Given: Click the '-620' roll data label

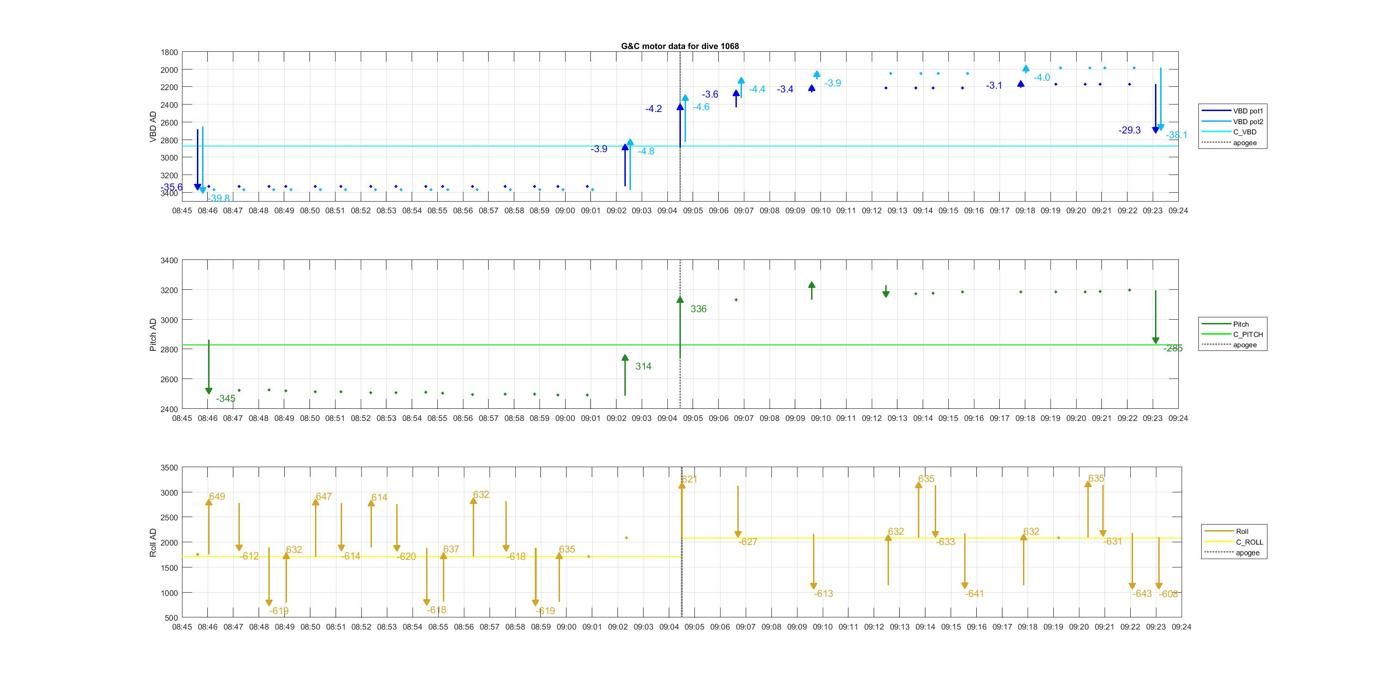Looking at the screenshot, I should [x=406, y=556].
